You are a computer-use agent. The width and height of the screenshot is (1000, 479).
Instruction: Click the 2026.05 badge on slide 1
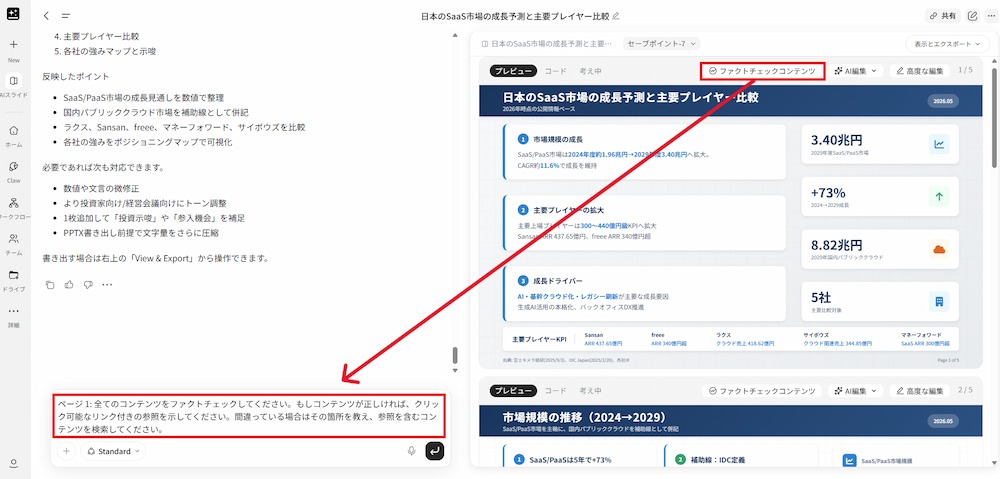click(943, 101)
